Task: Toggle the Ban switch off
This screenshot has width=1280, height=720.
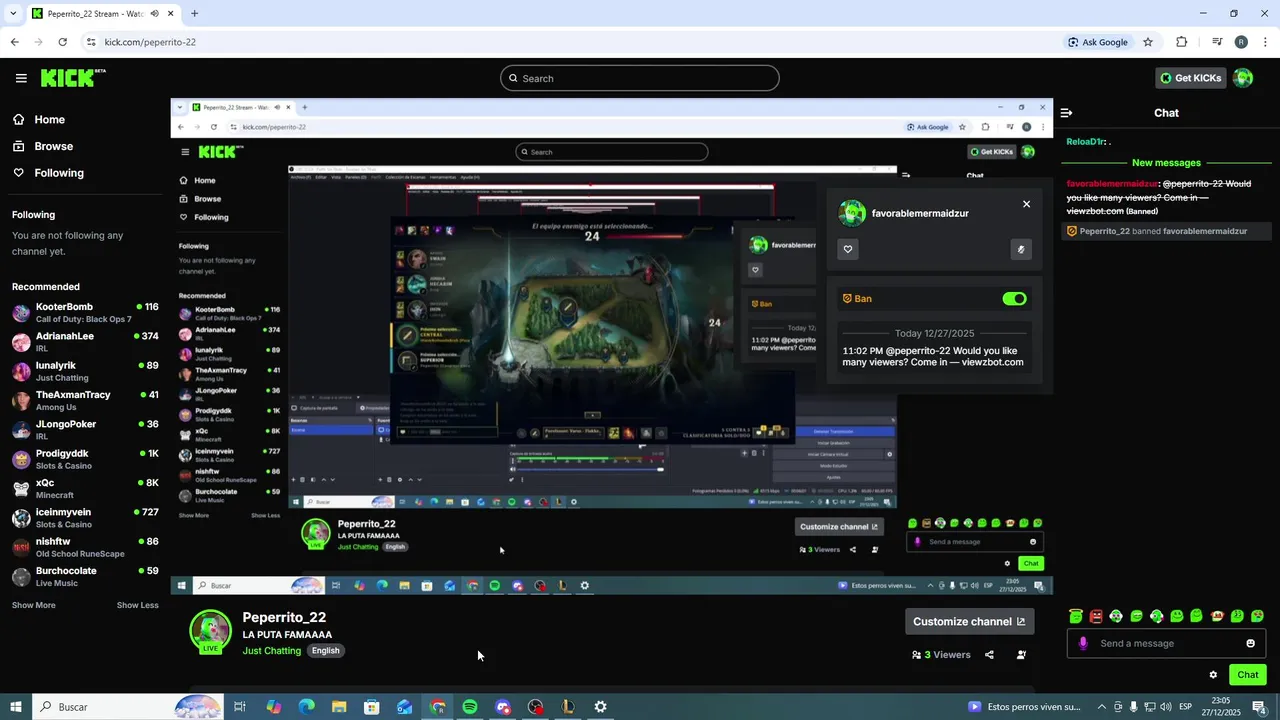Action: click(1014, 298)
